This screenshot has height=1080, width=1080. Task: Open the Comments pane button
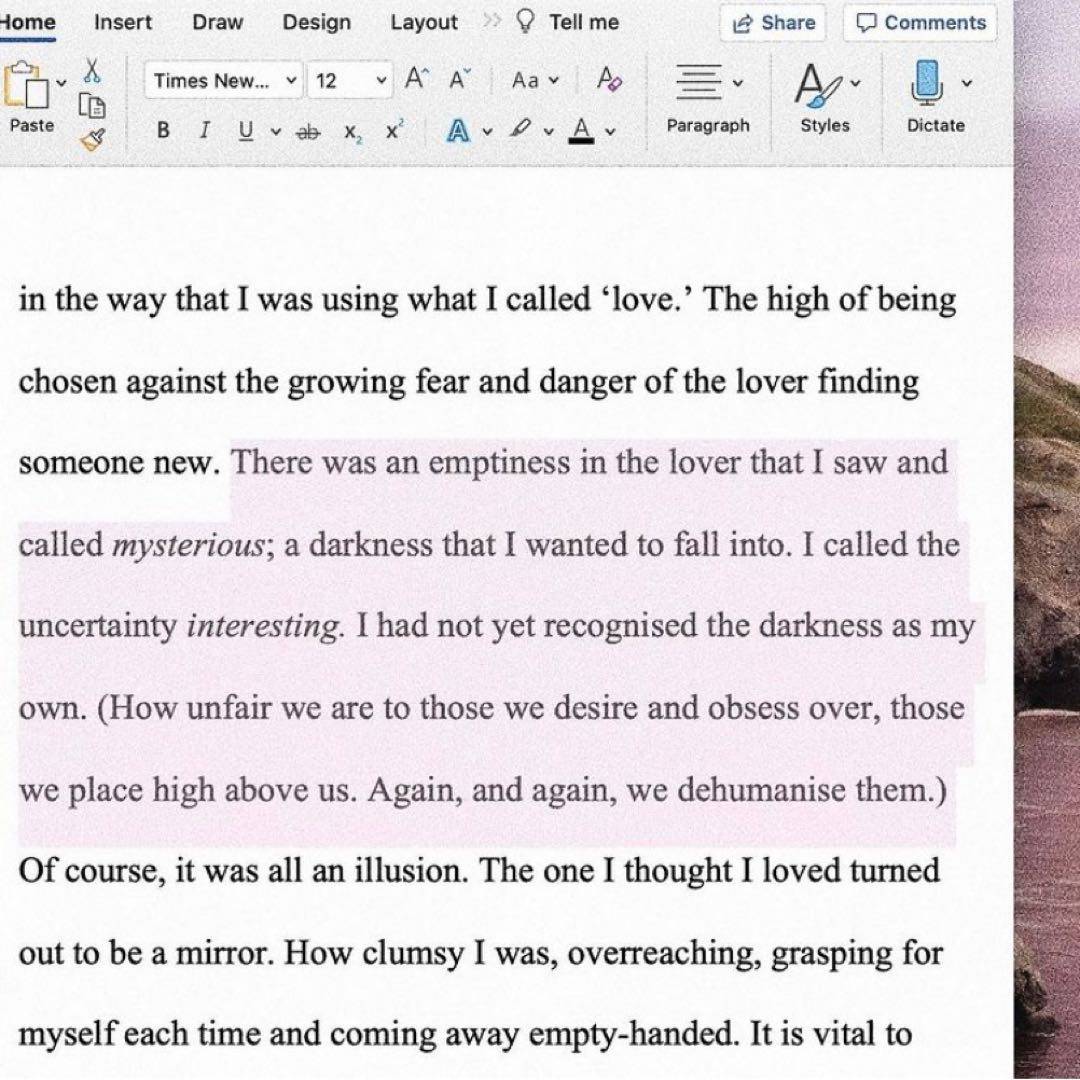click(921, 23)
